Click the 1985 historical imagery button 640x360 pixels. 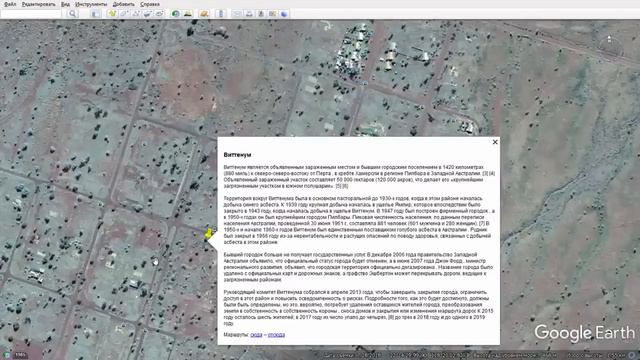(x=21, y=355)
